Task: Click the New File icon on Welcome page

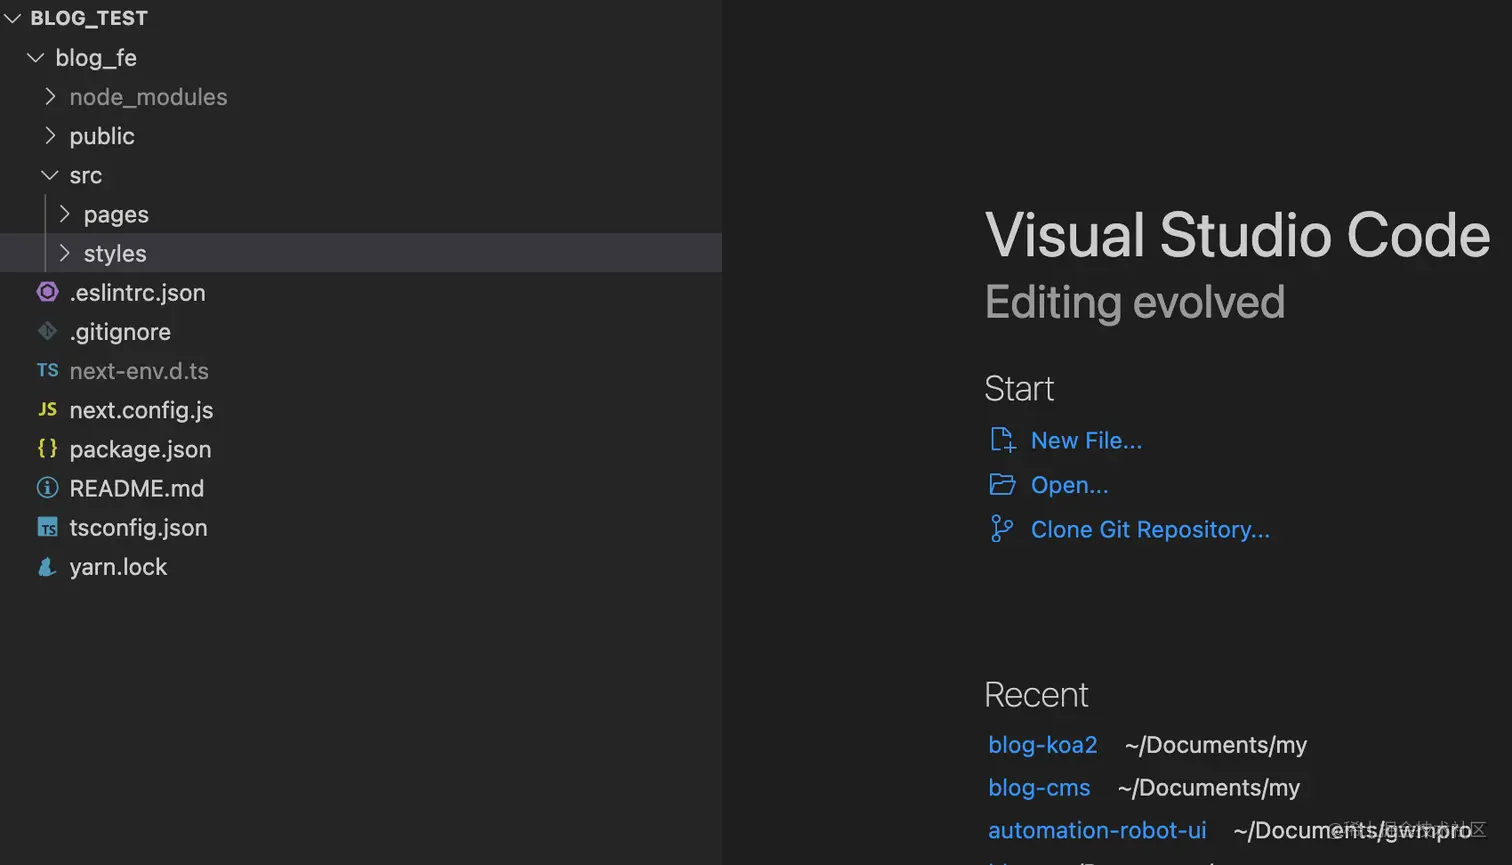Action: click(x=1002, y=440)
